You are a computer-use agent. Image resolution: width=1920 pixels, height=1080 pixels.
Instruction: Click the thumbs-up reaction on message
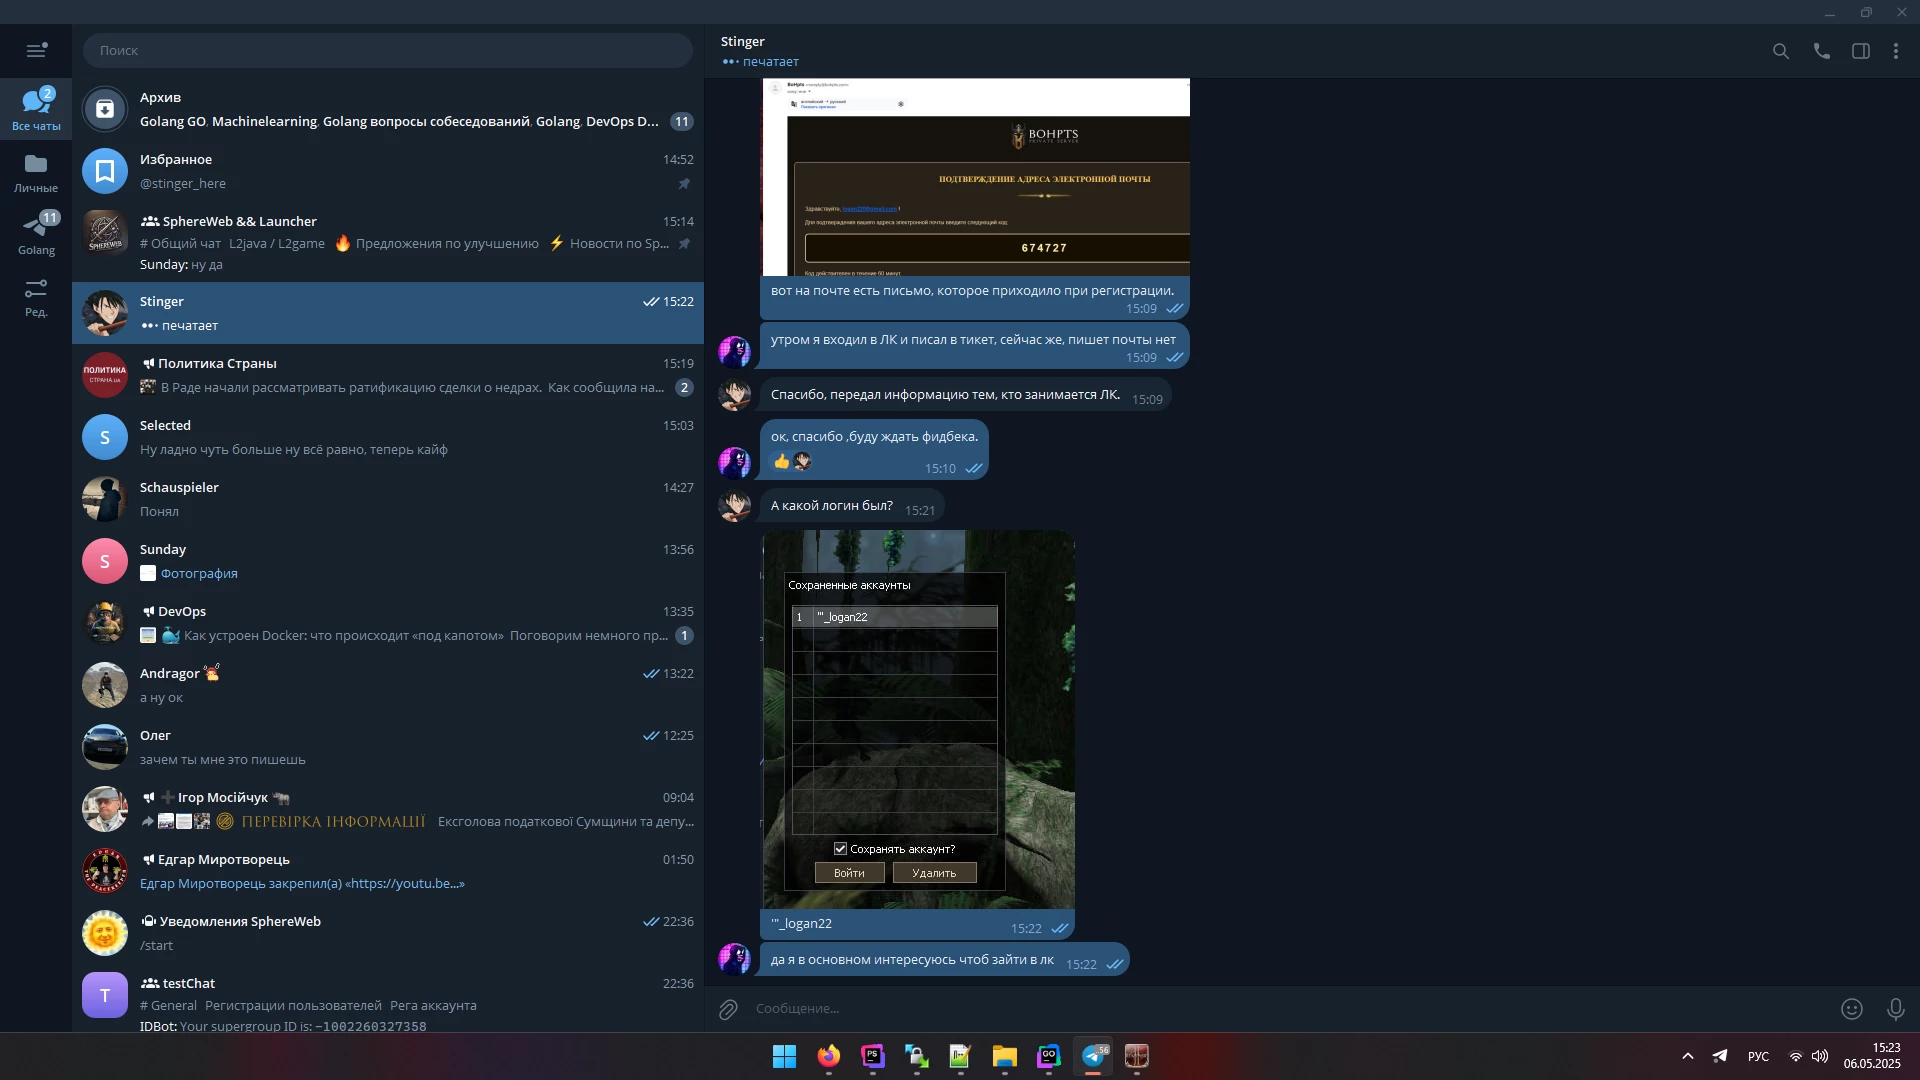pyautogui.click(x=782, y=461)
